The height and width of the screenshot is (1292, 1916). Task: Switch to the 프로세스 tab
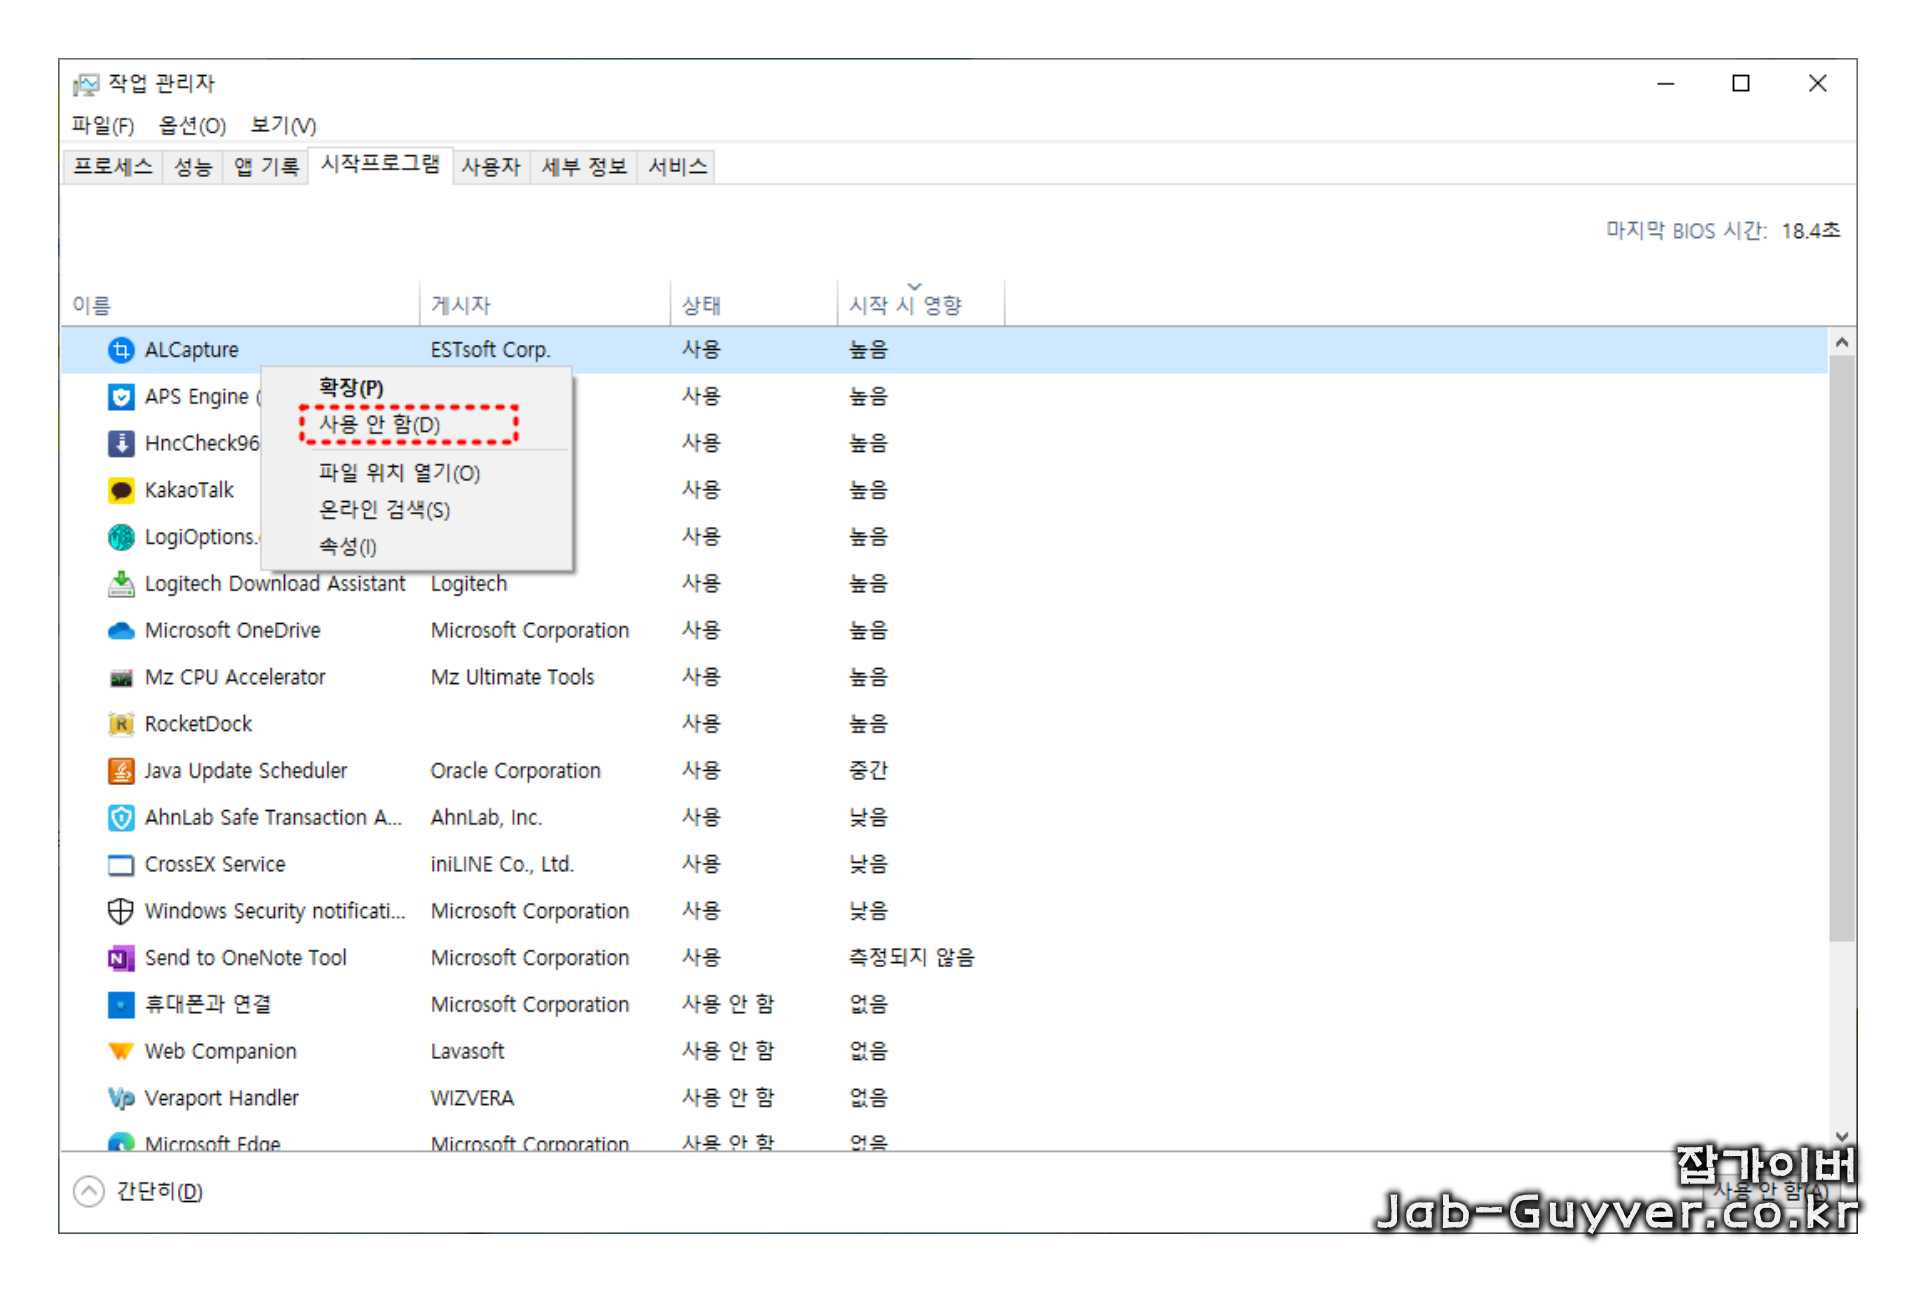(x=113, y=167)
